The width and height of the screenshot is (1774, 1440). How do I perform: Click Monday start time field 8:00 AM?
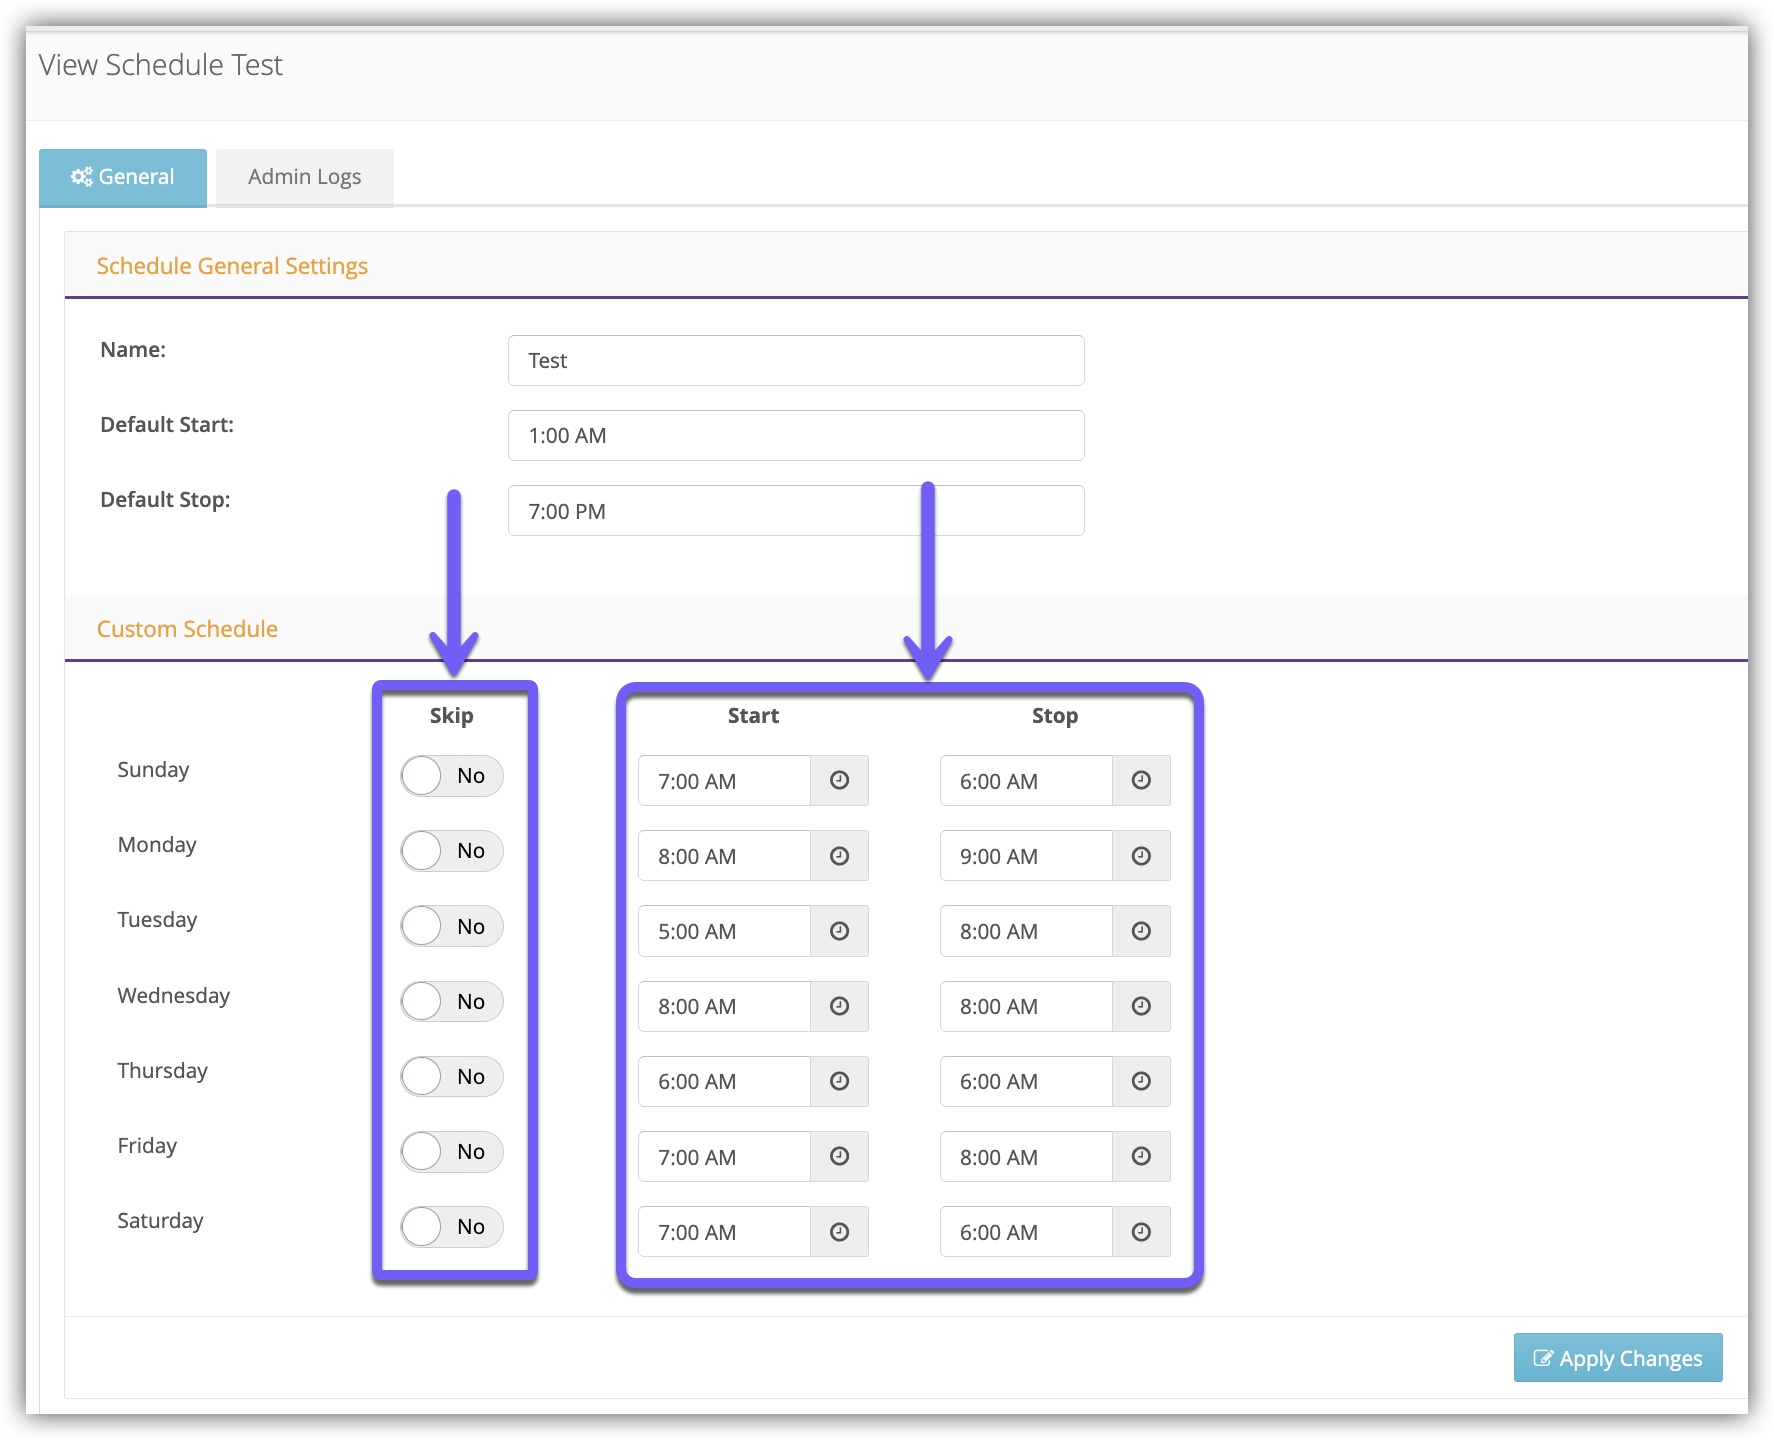pyautogui.click(x=724, y=856)
